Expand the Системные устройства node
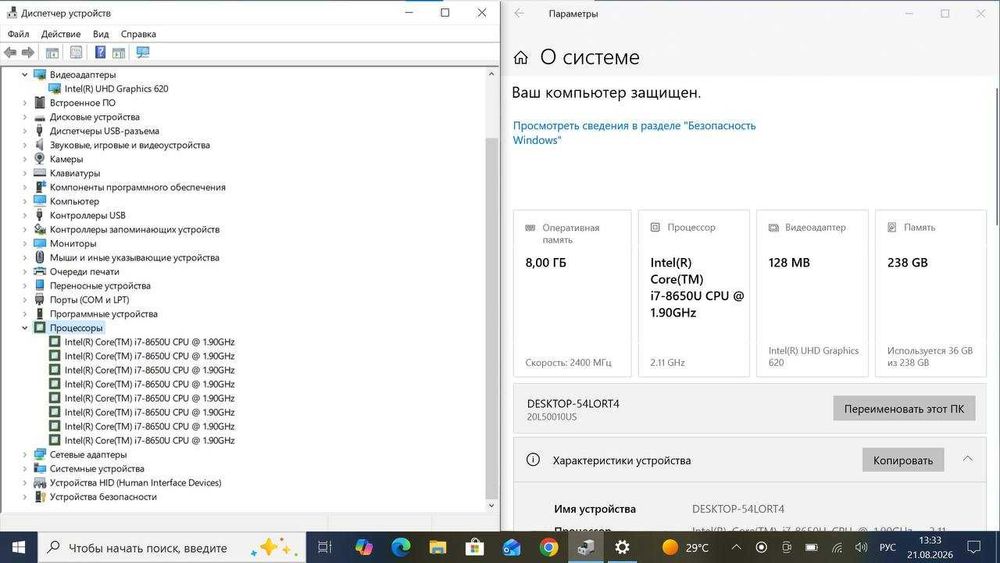The image size is (1000, 563). point(25,468)
